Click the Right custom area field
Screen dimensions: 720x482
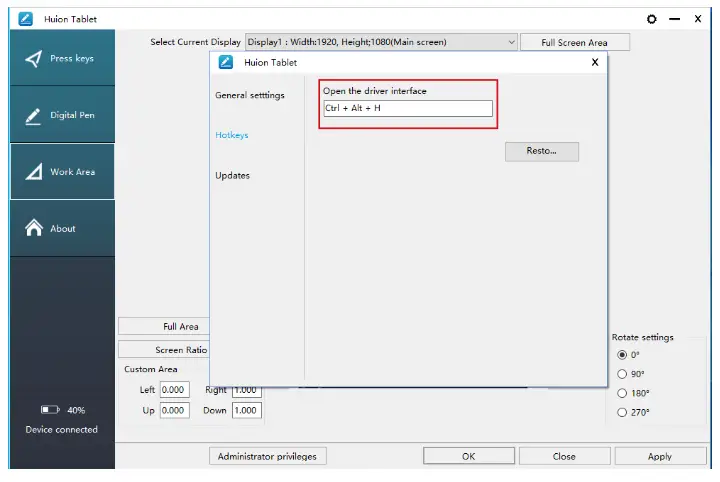click(247, 392)
